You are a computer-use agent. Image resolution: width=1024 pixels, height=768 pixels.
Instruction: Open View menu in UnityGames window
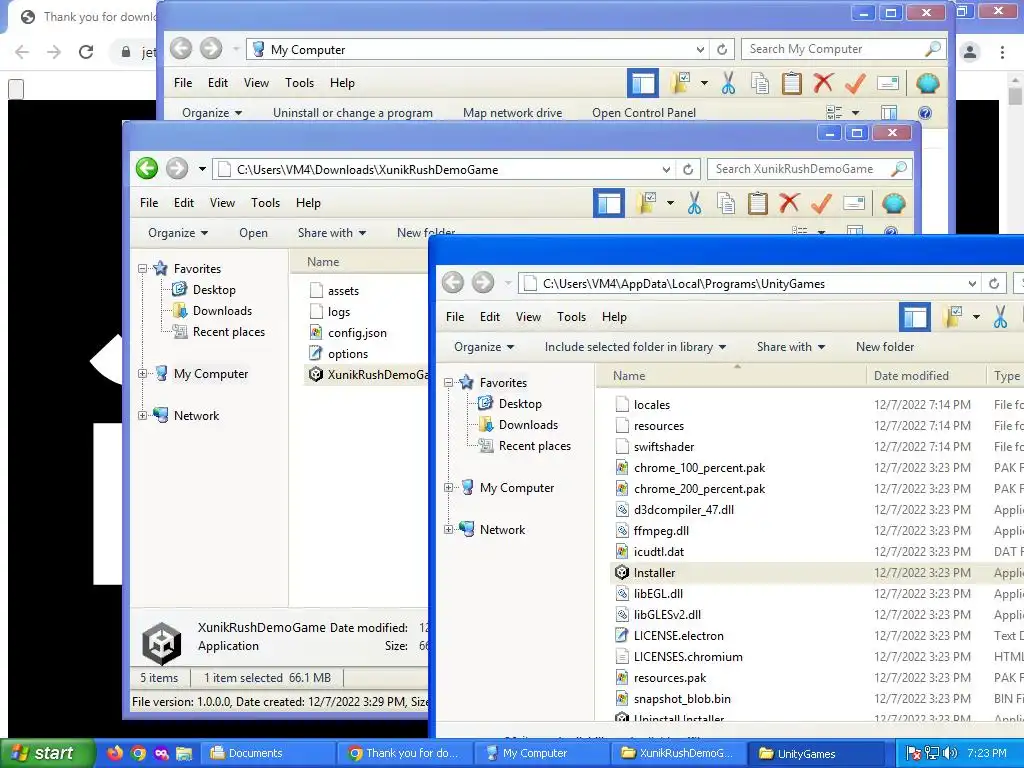coord(528,317)
